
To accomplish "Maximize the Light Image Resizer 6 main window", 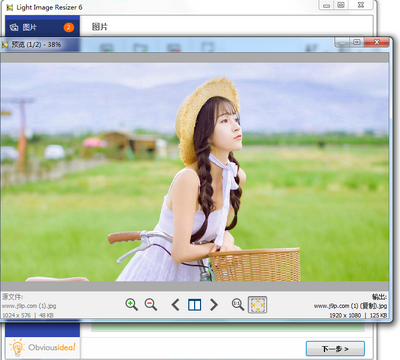I will tap(341, 5).
